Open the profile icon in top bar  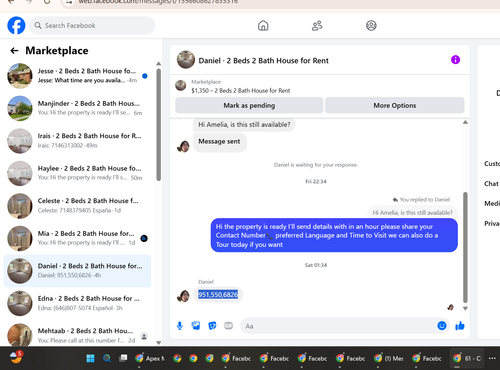pos(371,25)
